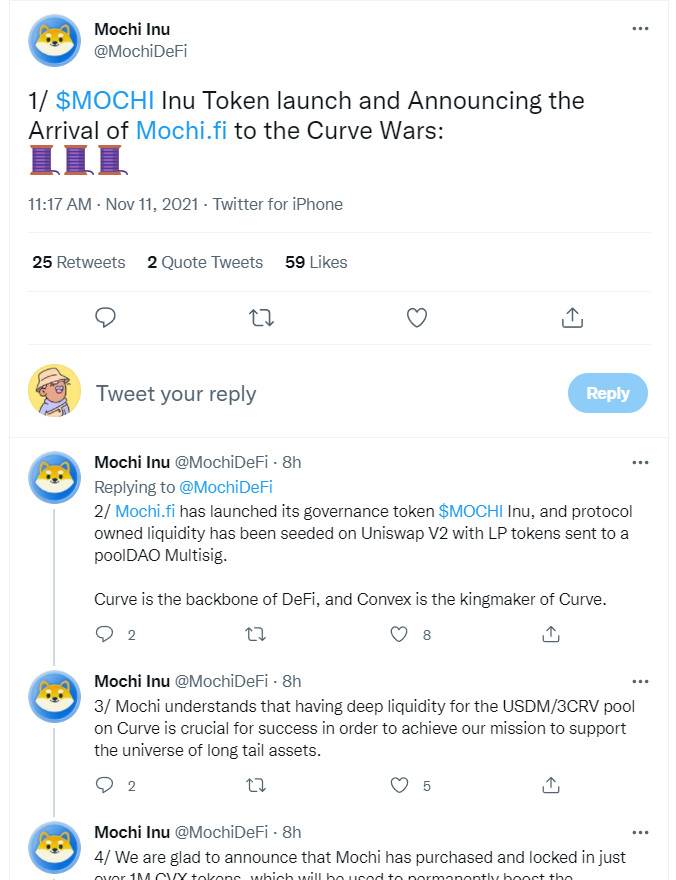Like tweet 3/ showing 5 likes
The image size is (676, 880).
[399, 785]
